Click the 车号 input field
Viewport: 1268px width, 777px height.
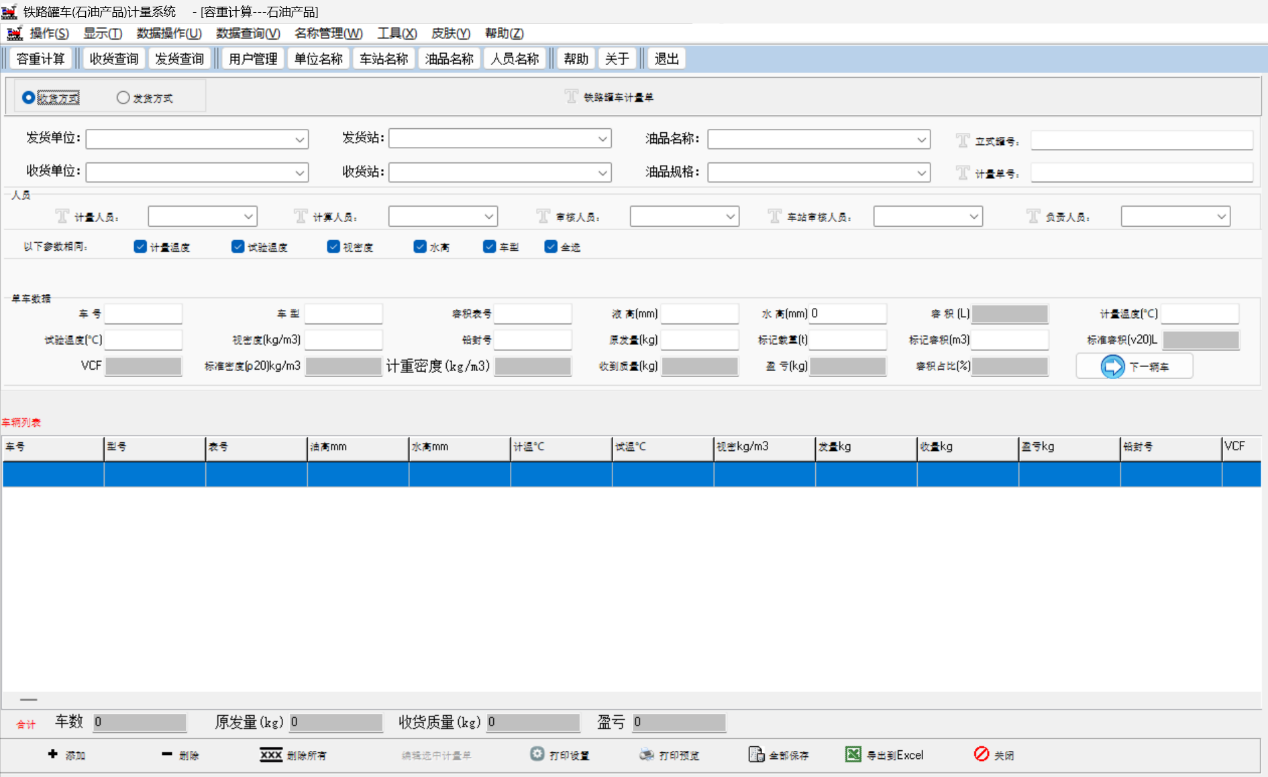143,314
